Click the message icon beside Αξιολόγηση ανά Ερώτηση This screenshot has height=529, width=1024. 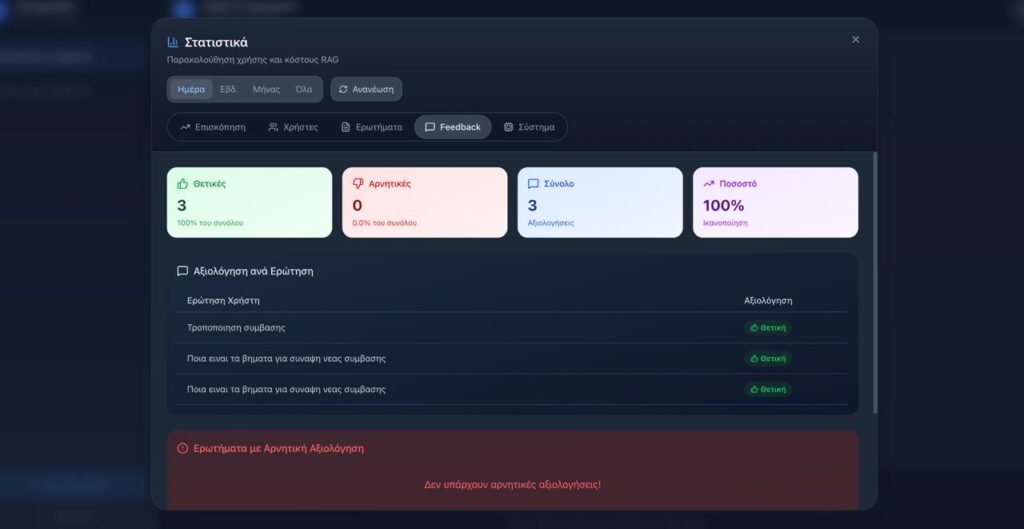tap(182, 271)
